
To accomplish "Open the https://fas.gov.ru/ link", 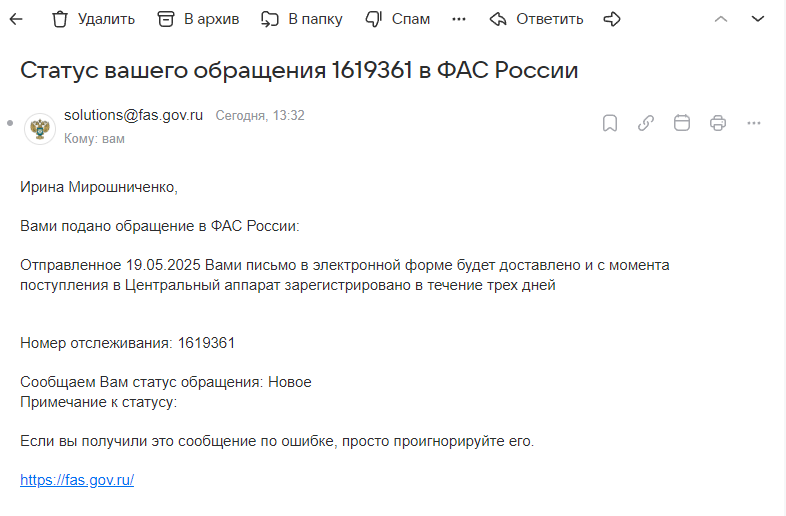I will pos(77,480).
